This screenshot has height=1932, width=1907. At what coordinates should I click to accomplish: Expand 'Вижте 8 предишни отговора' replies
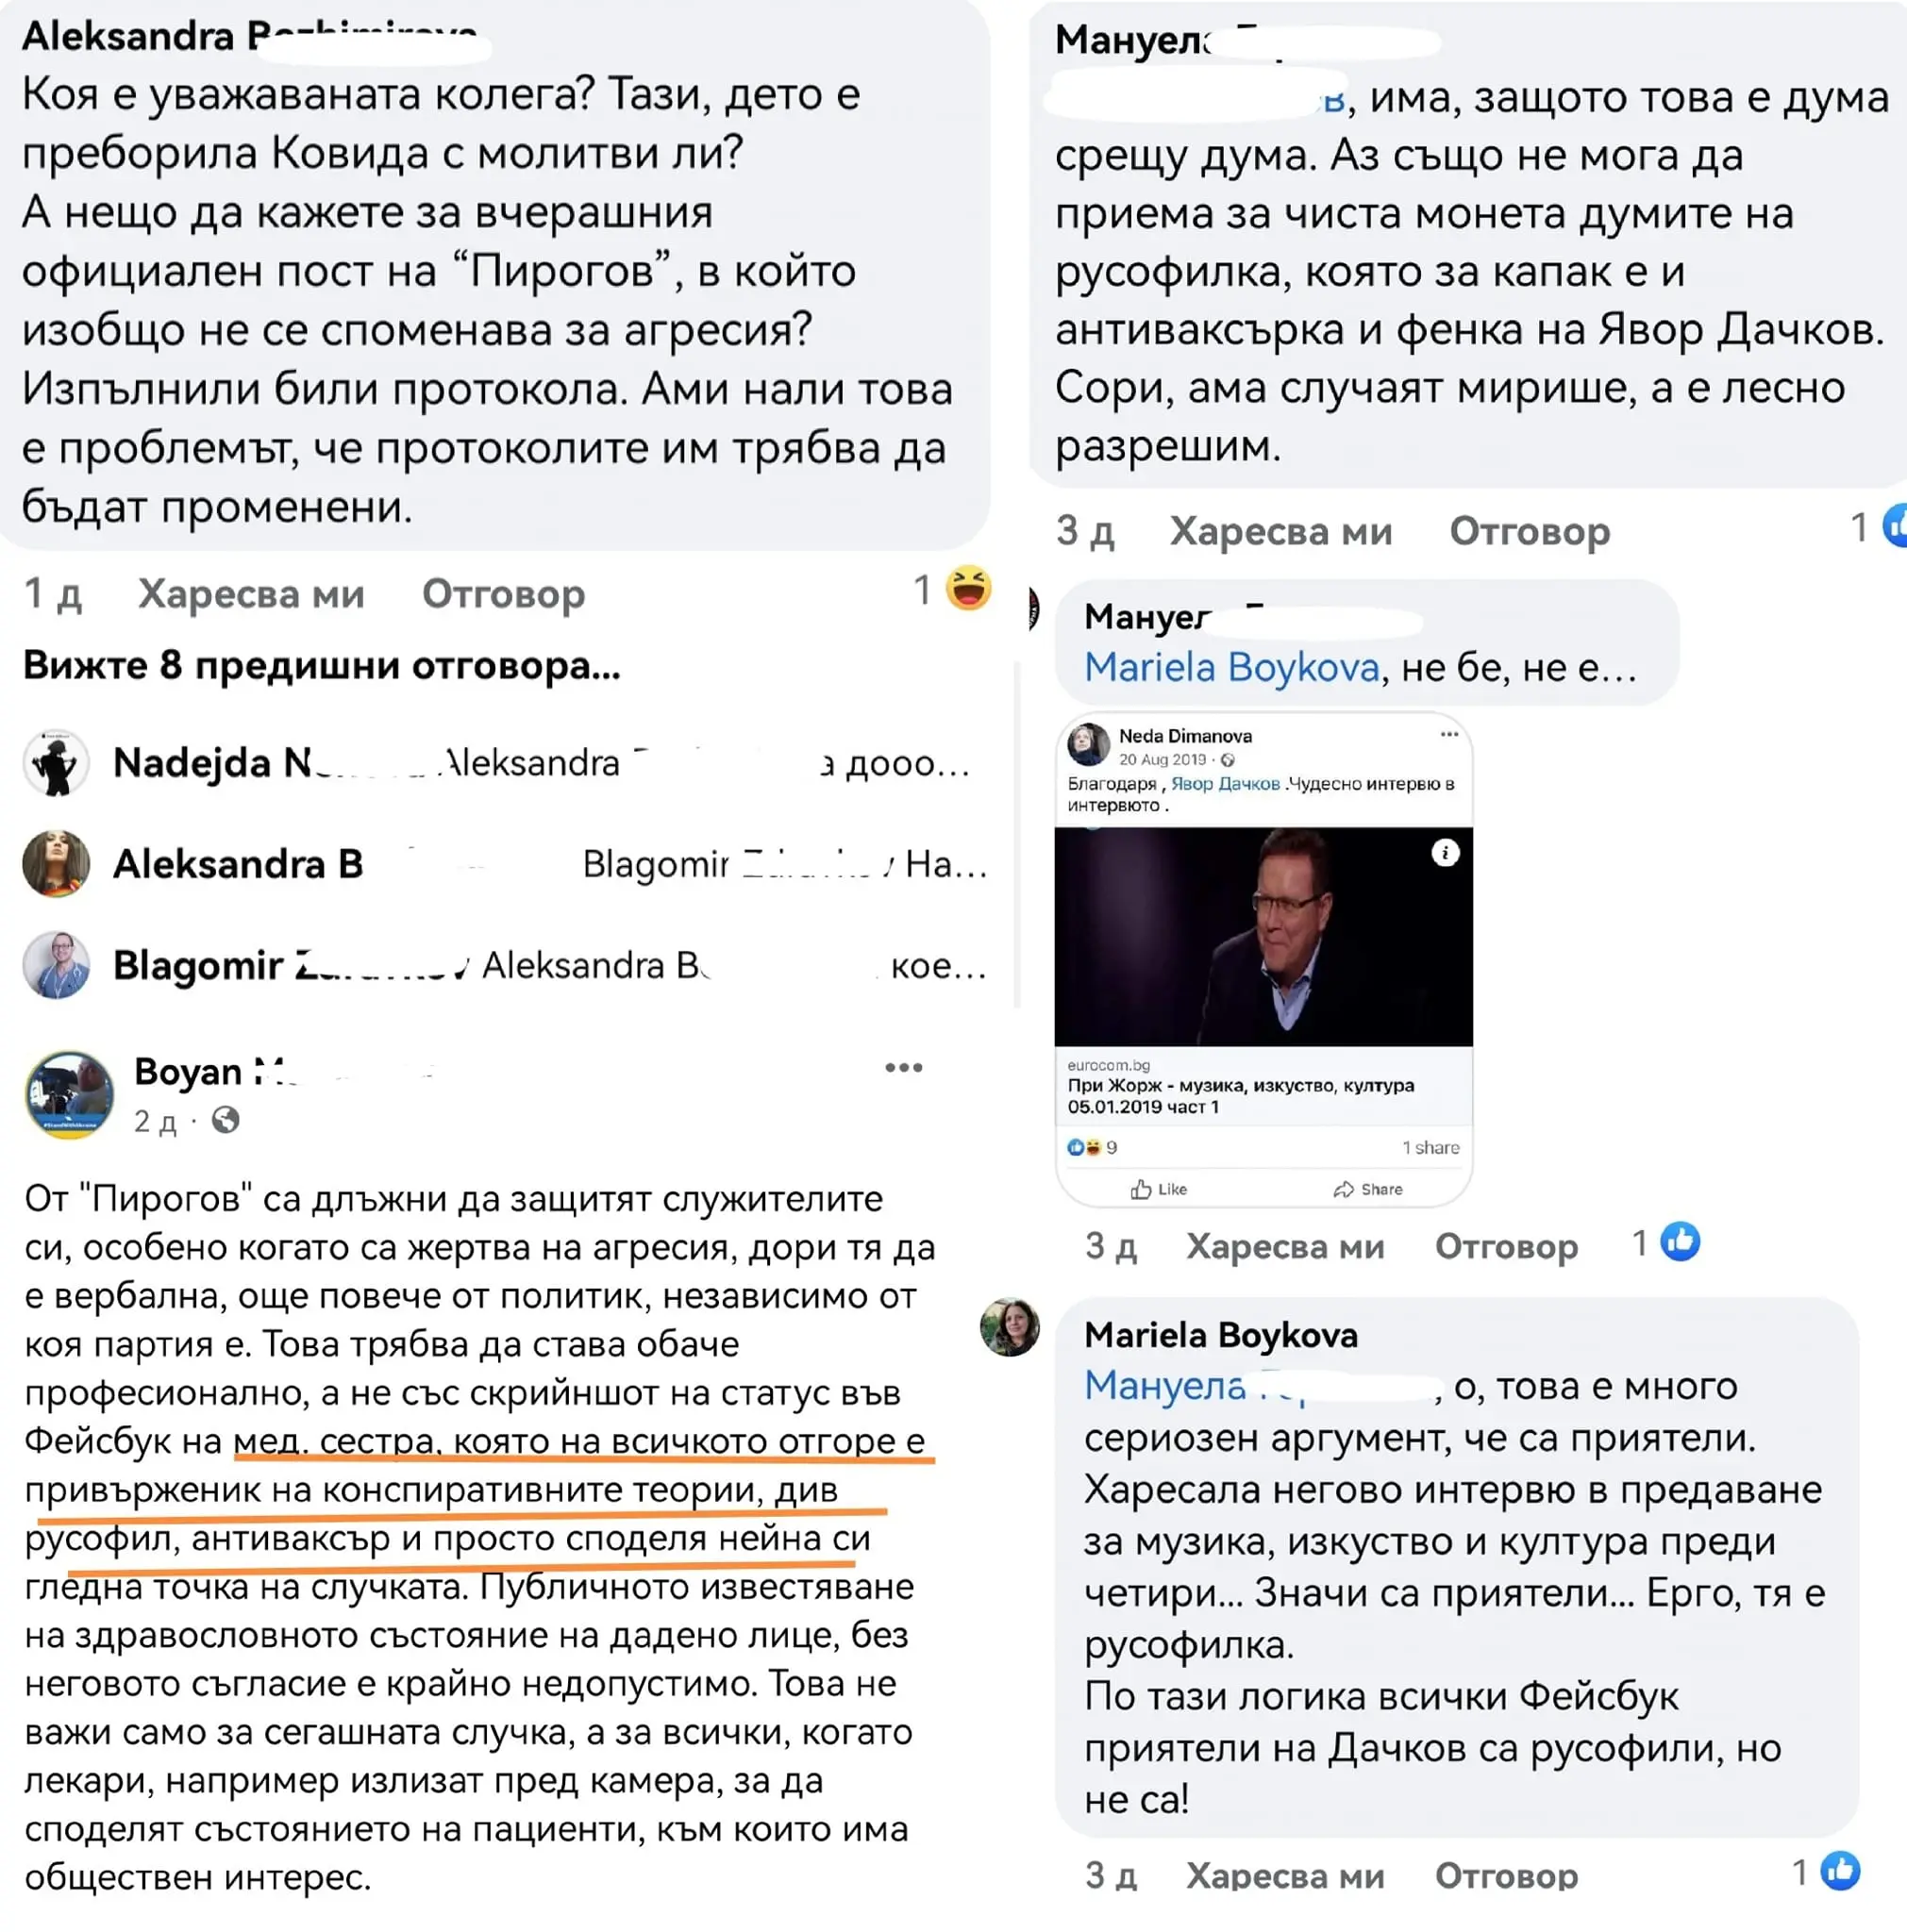tap(322, 665)
